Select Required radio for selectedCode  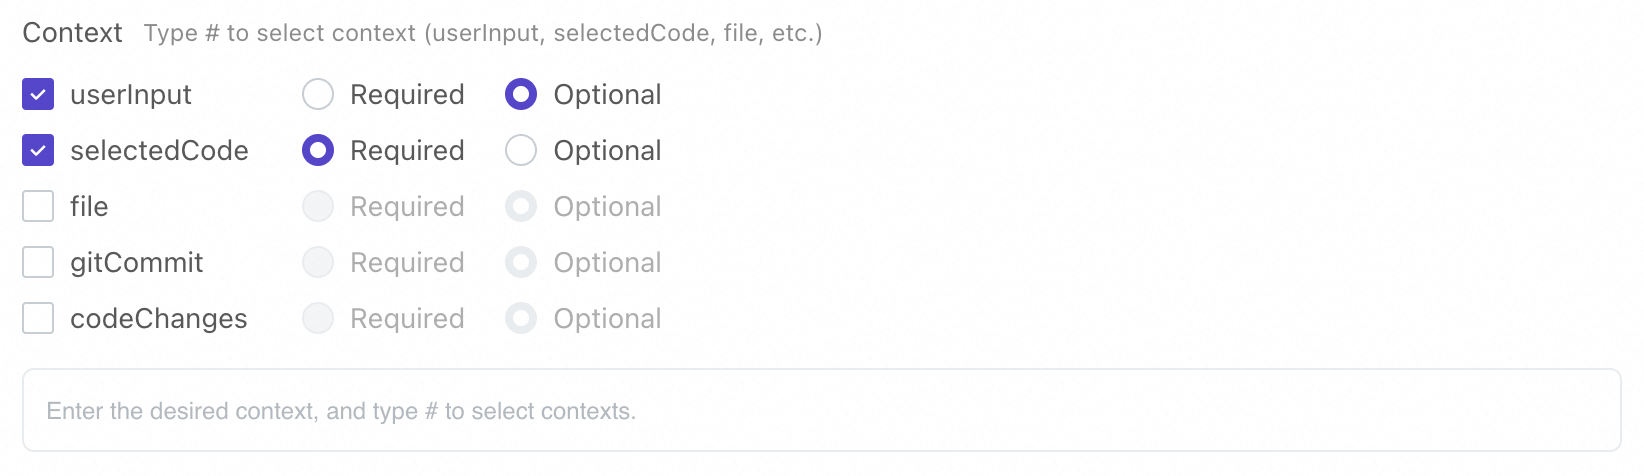pyautogui.click(x=318, y=151)
